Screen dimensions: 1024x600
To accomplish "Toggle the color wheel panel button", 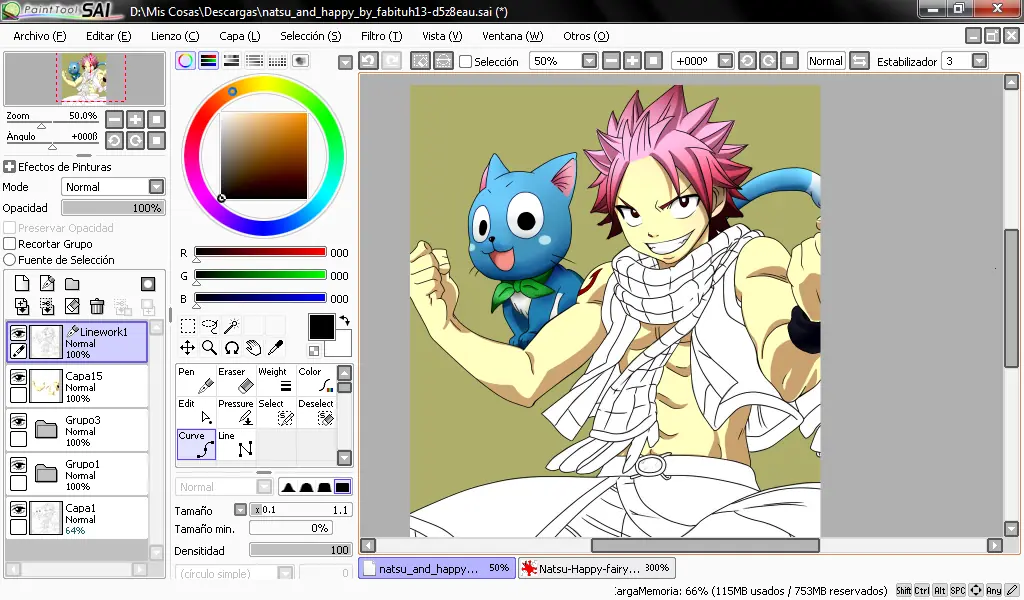I will click(x=185, y=61).
